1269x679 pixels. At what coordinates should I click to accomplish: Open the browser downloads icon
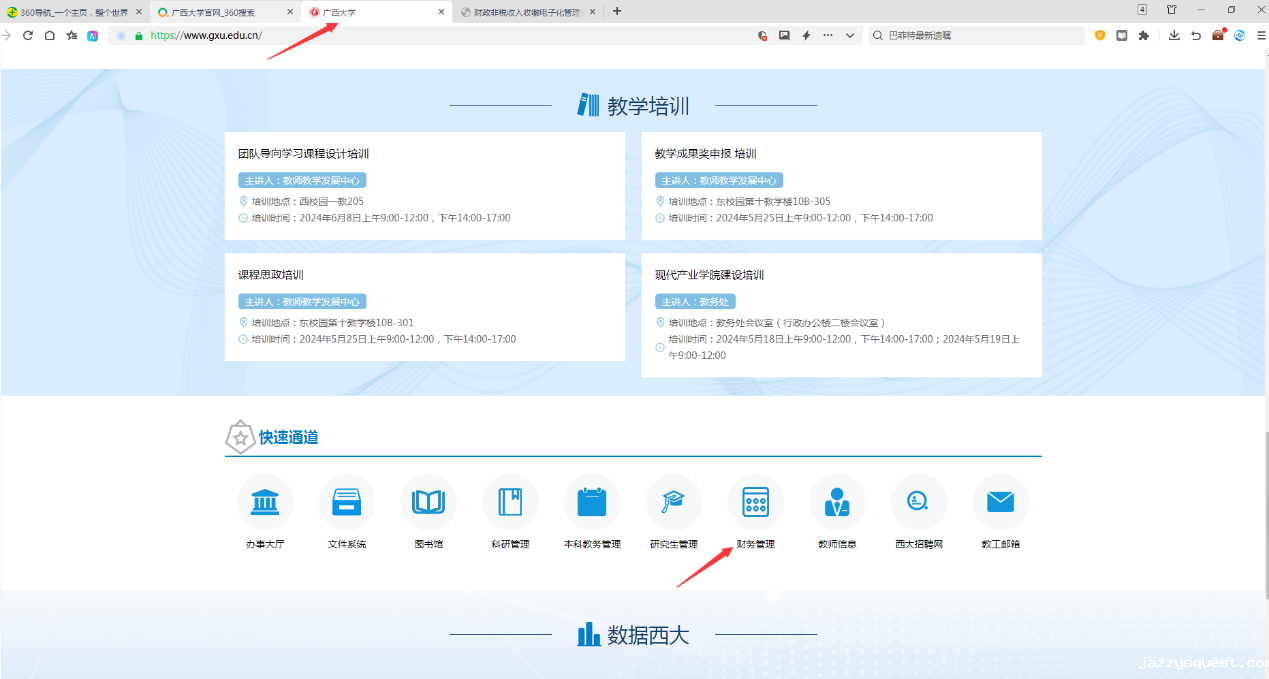(x=1174, y=35)
